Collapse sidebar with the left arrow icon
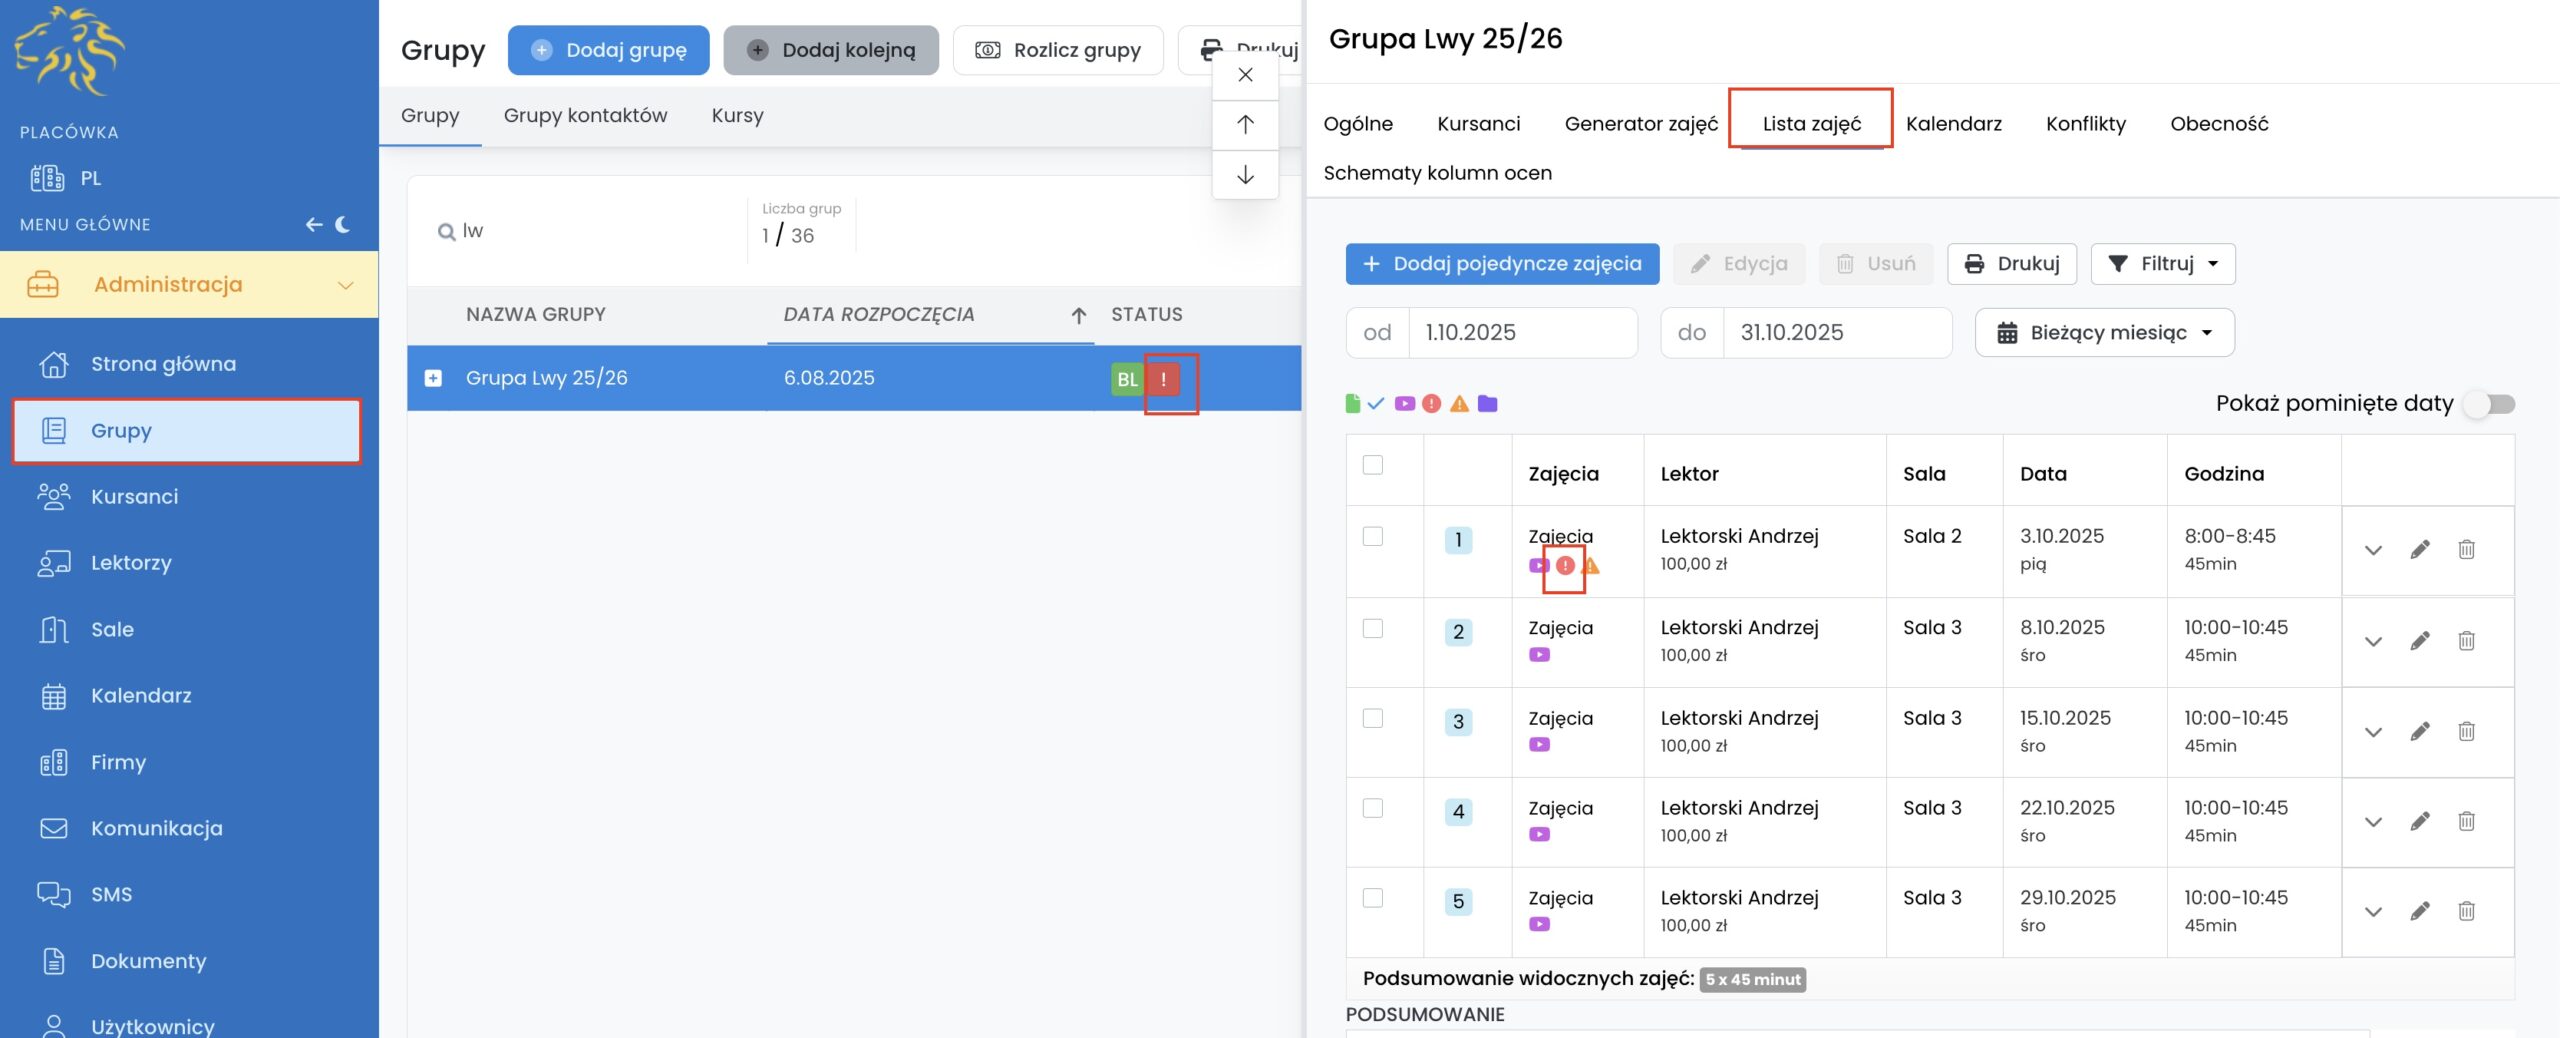2560x1038 pixels. [x=314, y=224]
